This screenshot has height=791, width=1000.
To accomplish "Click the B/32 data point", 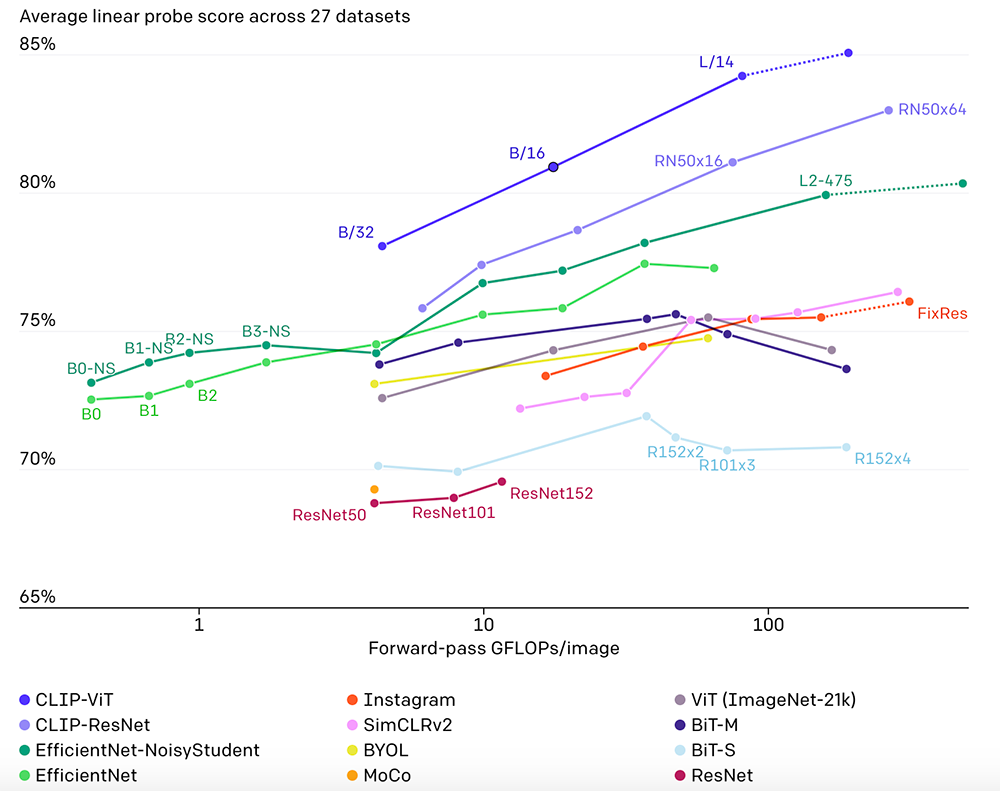I will coord(382,245).
